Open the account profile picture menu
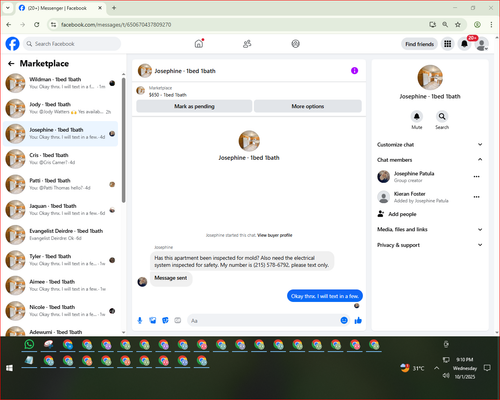Viewport: 500px width, 400px height. (481, 44)
